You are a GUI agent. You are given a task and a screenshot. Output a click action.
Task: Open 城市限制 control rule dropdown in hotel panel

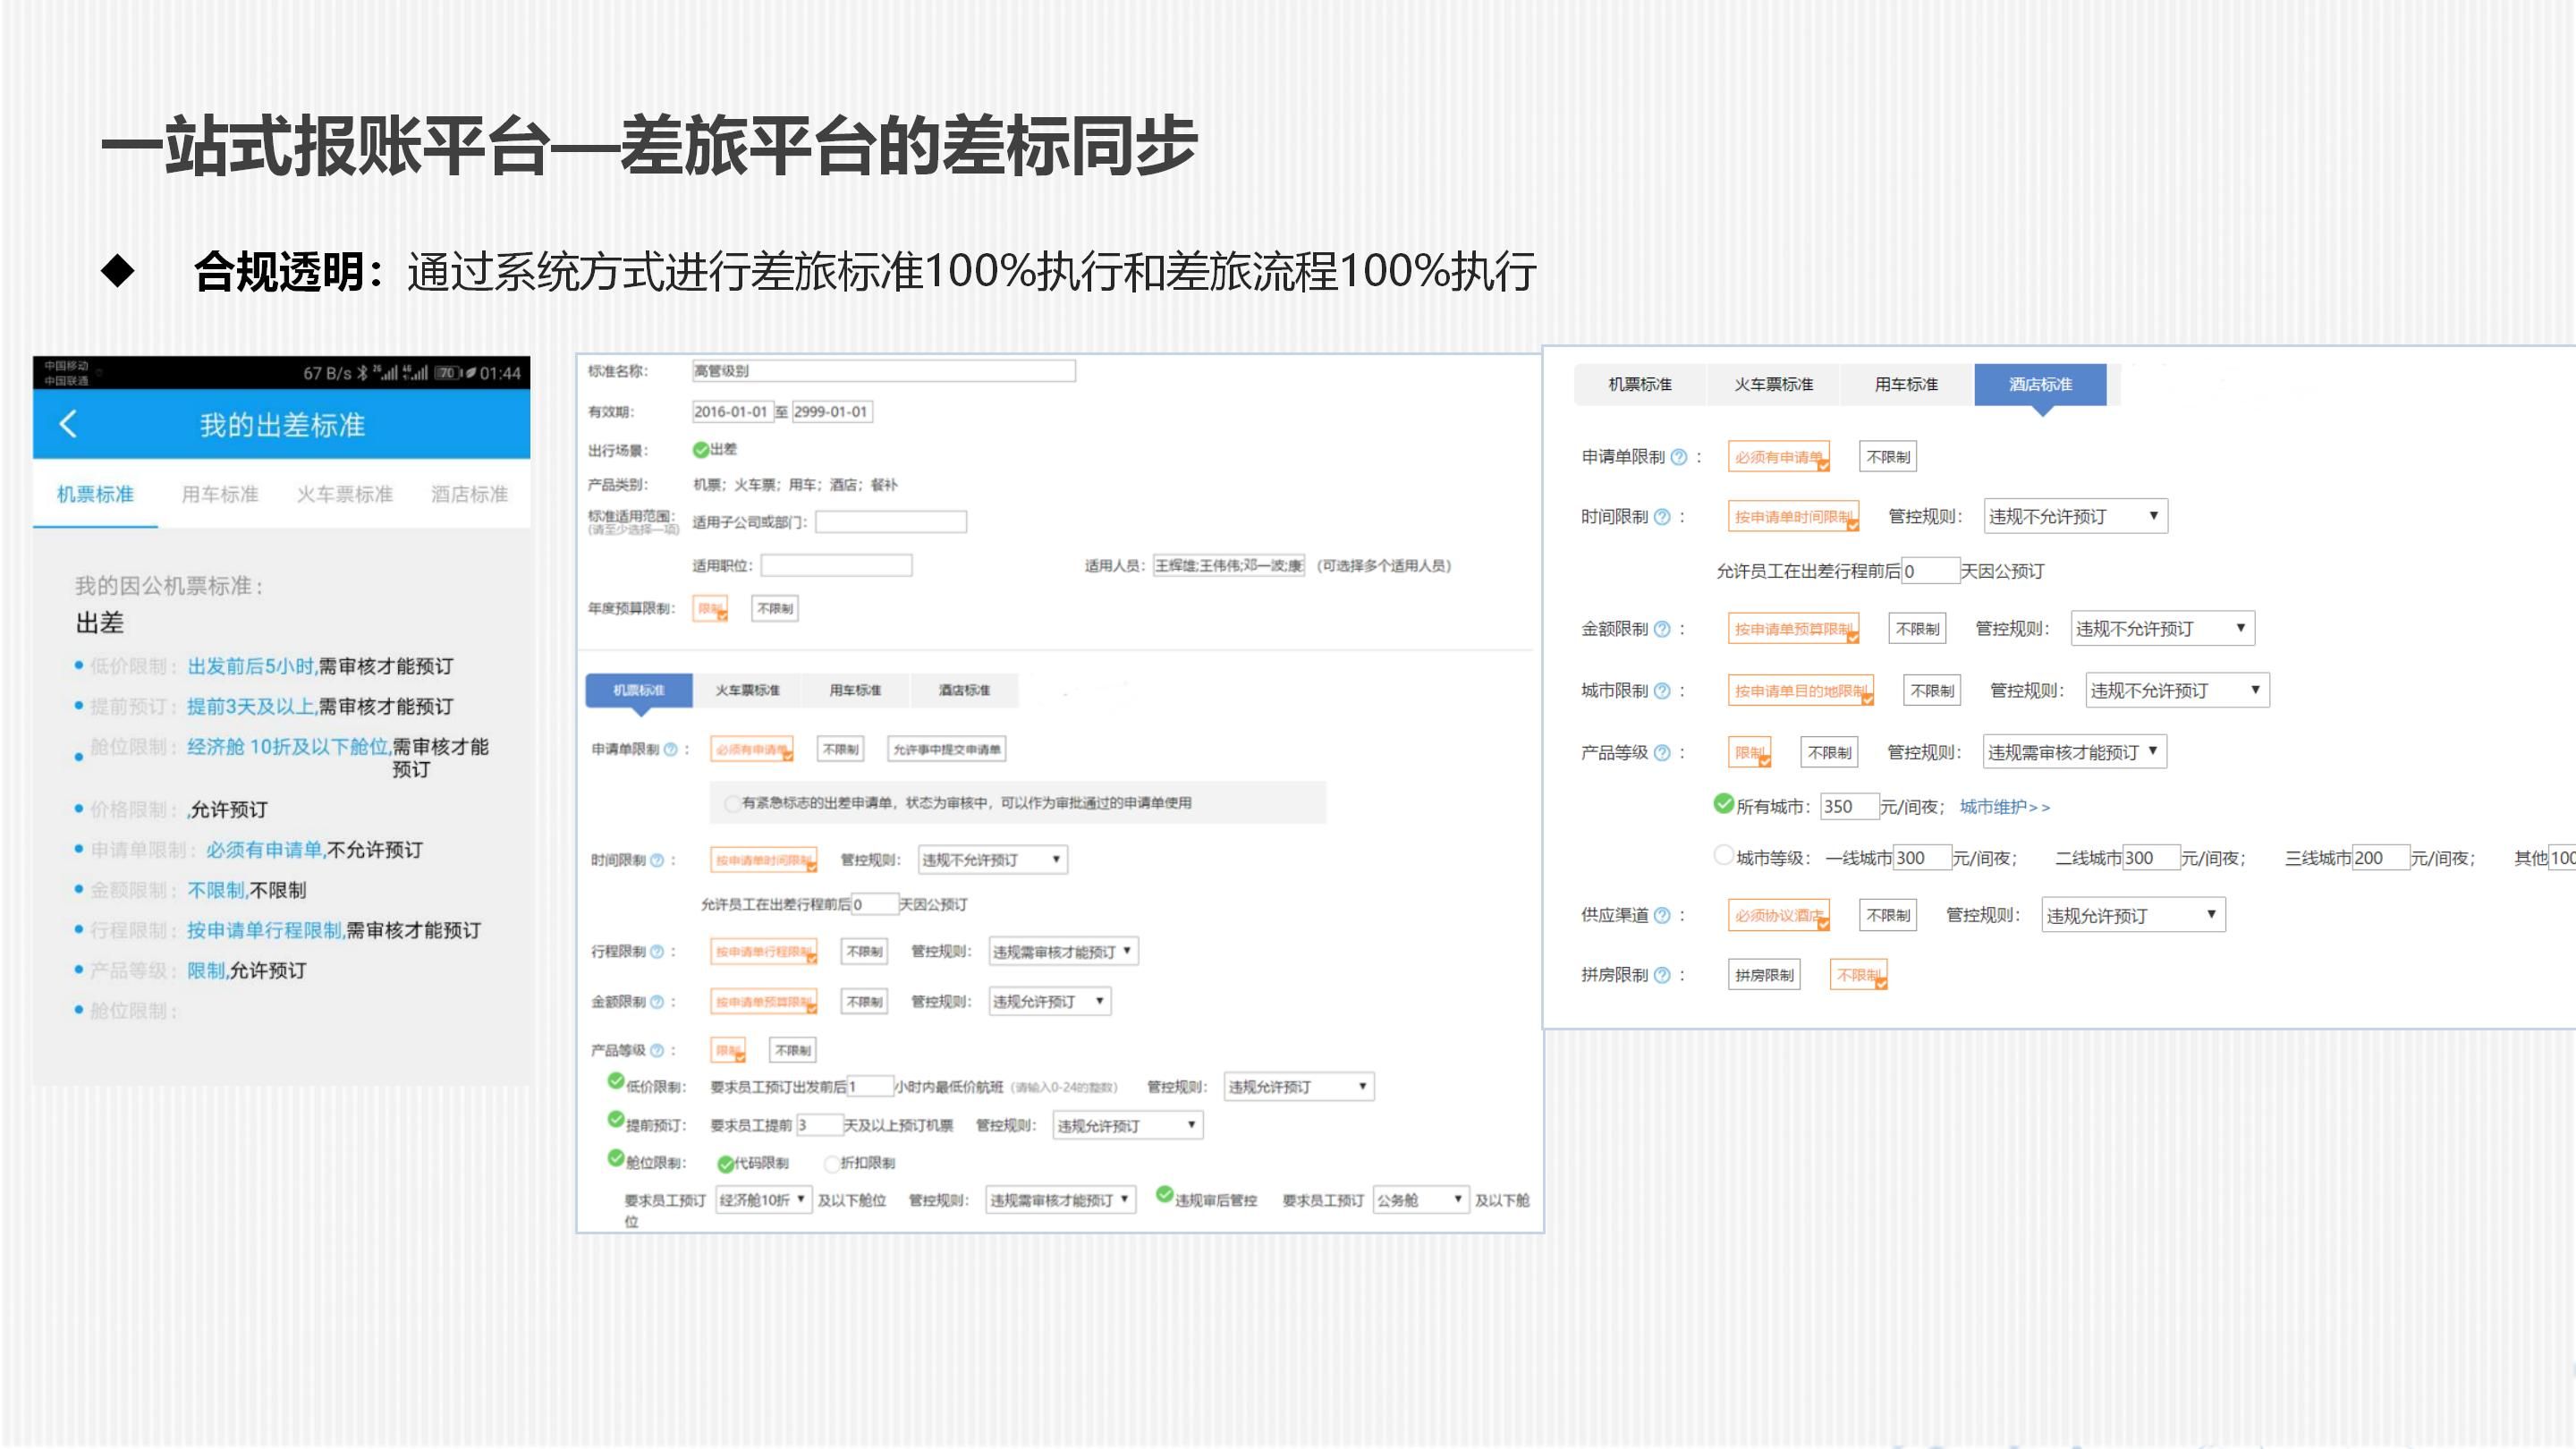click(2177, 690)
